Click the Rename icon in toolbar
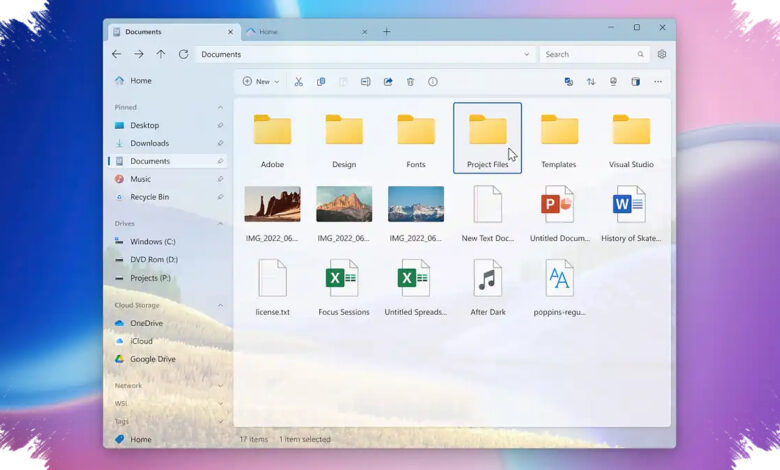Viewport: 780px width, 470px height. click(366, 82)
